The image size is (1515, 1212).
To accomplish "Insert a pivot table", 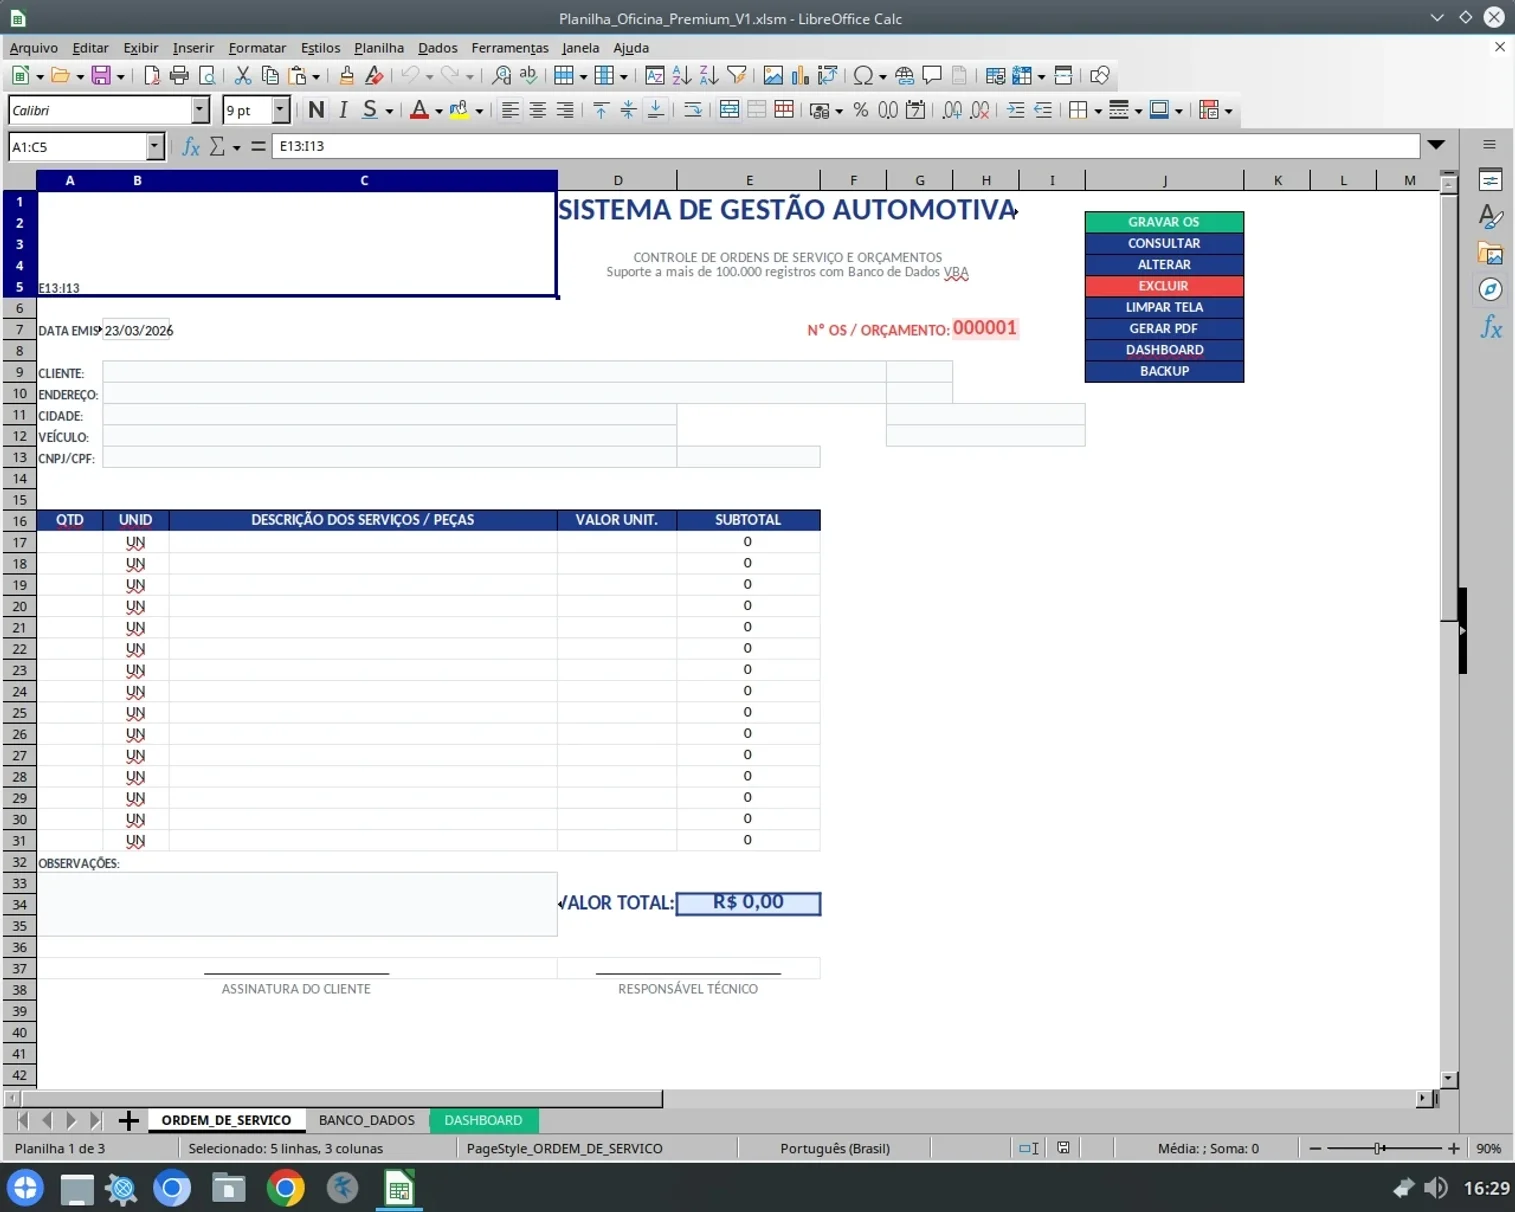I will pyautogui.click(x=827, y=75).
